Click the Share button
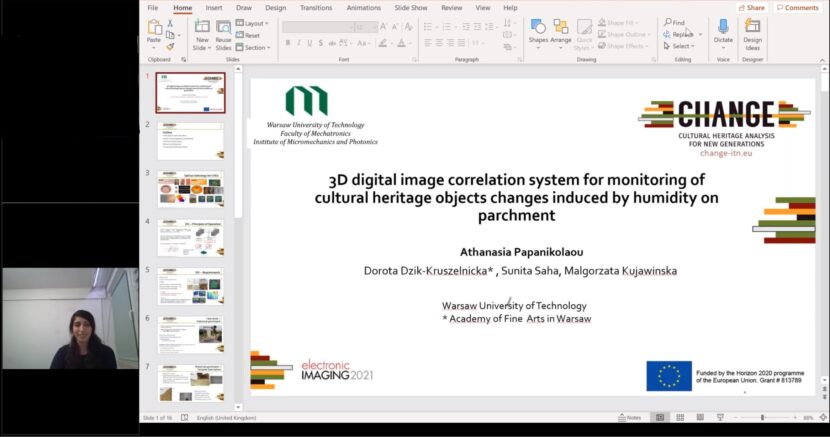 point(751,8)
